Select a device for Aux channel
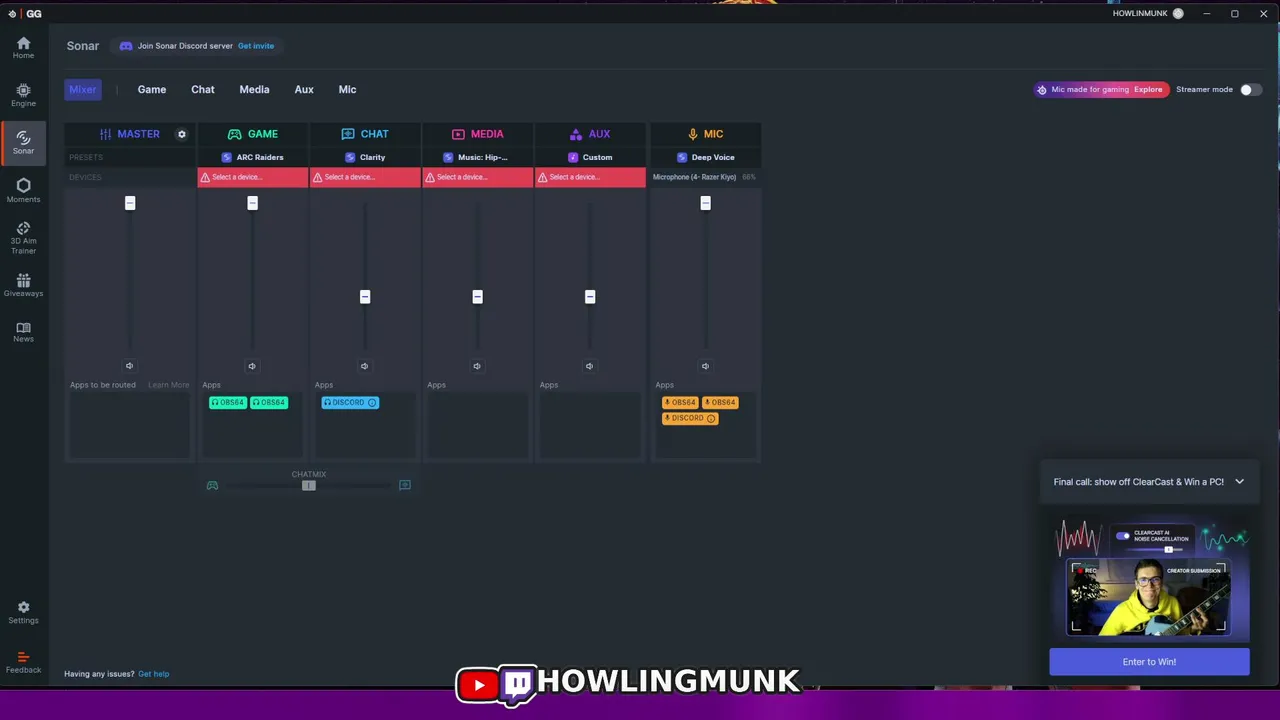 coord(590,177)
